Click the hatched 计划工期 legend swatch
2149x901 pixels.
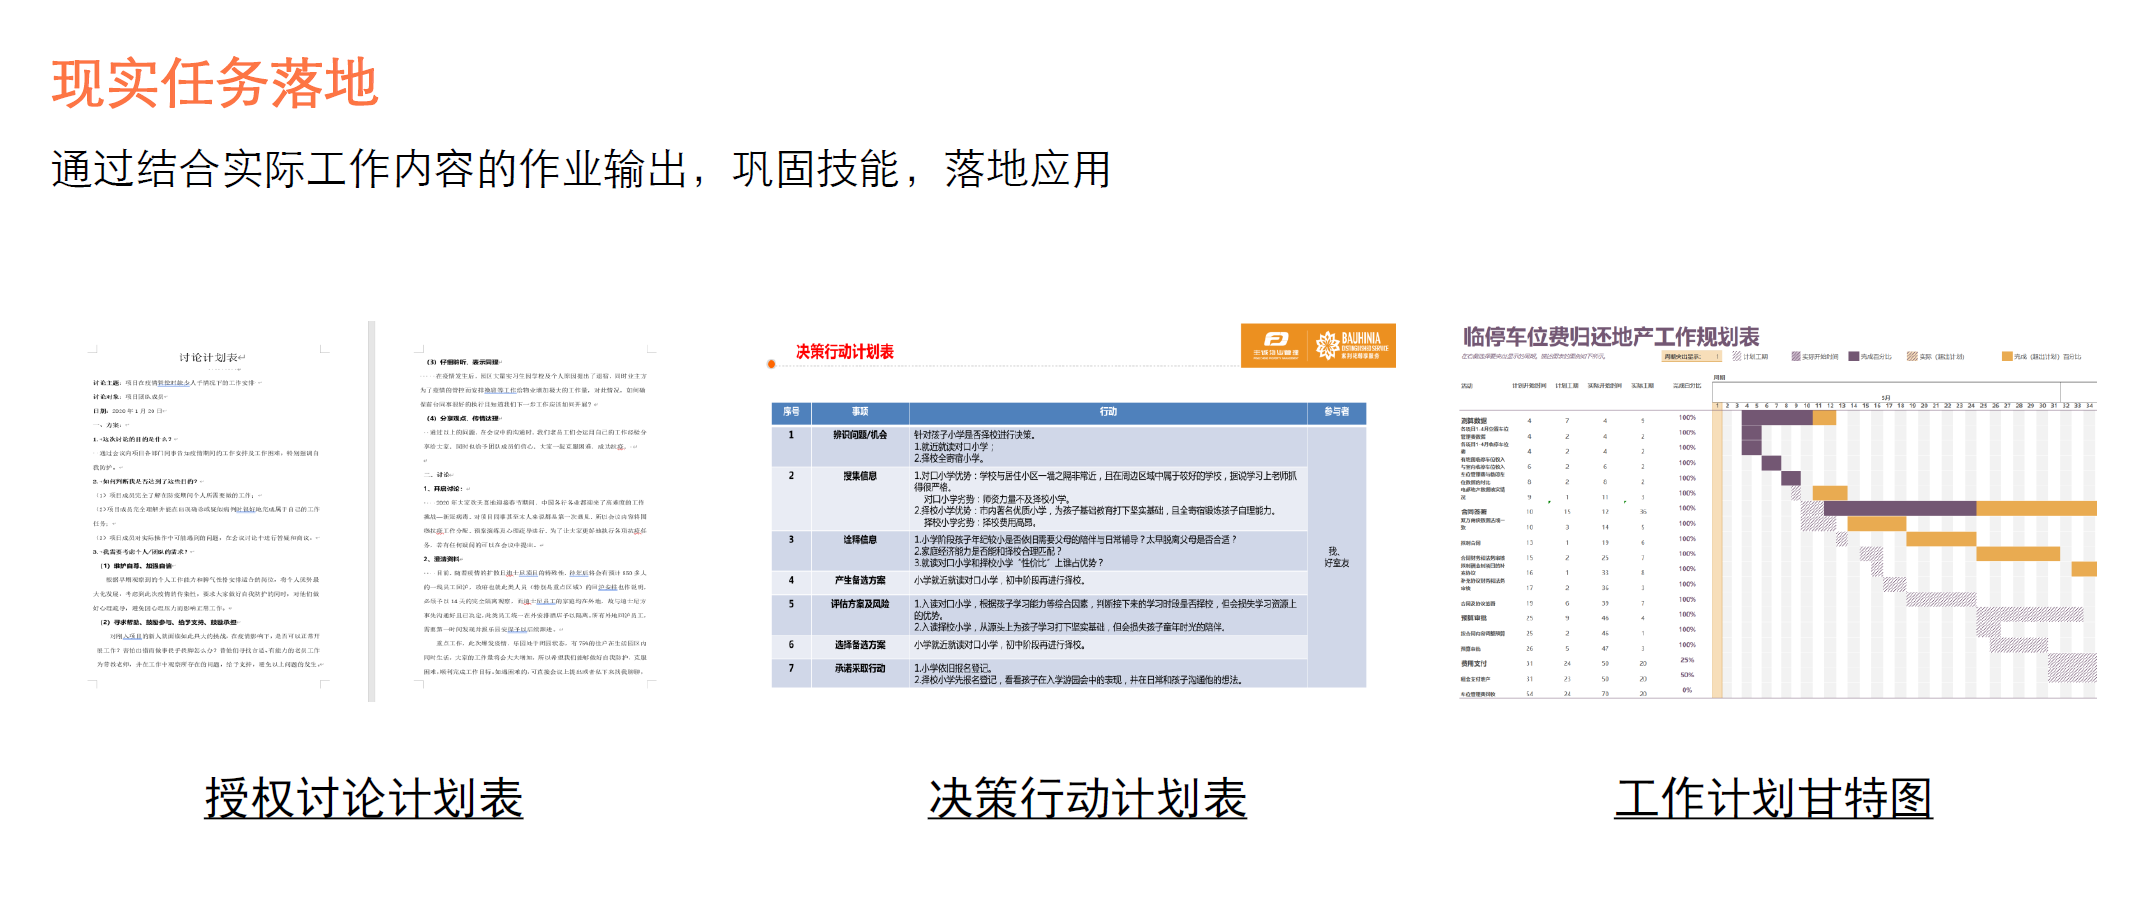click(1737, 356)
